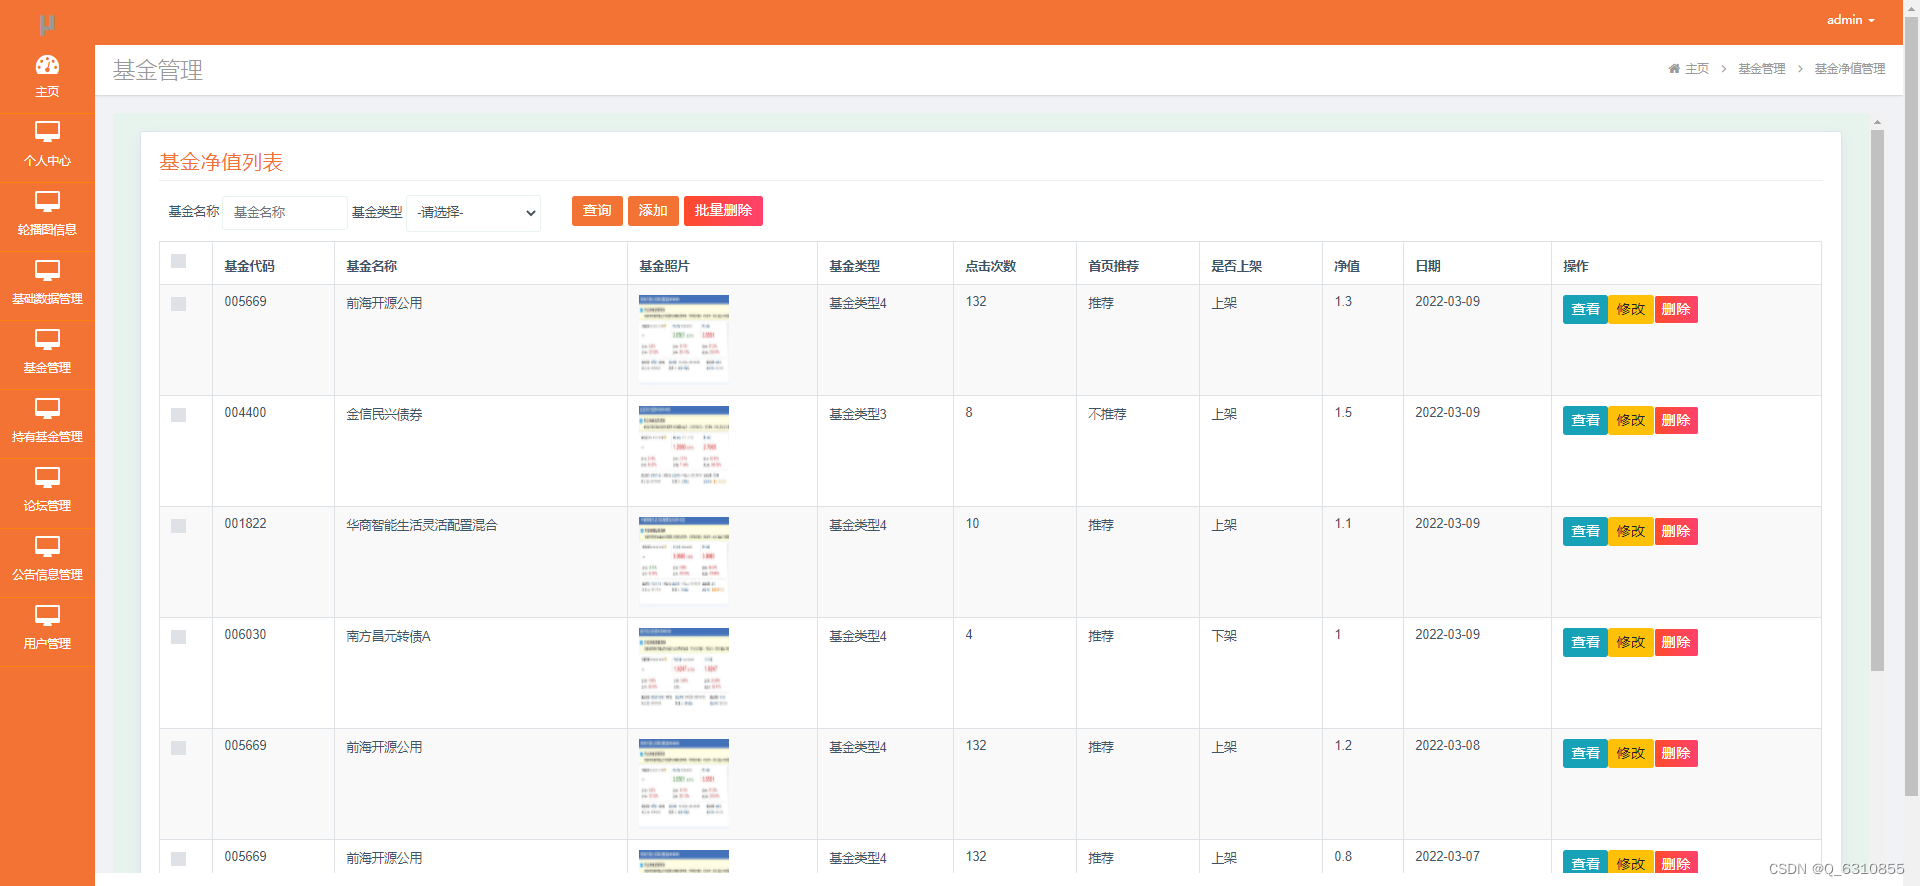Check the row for 005669 dated 2022-03-08

coord(179,748)
